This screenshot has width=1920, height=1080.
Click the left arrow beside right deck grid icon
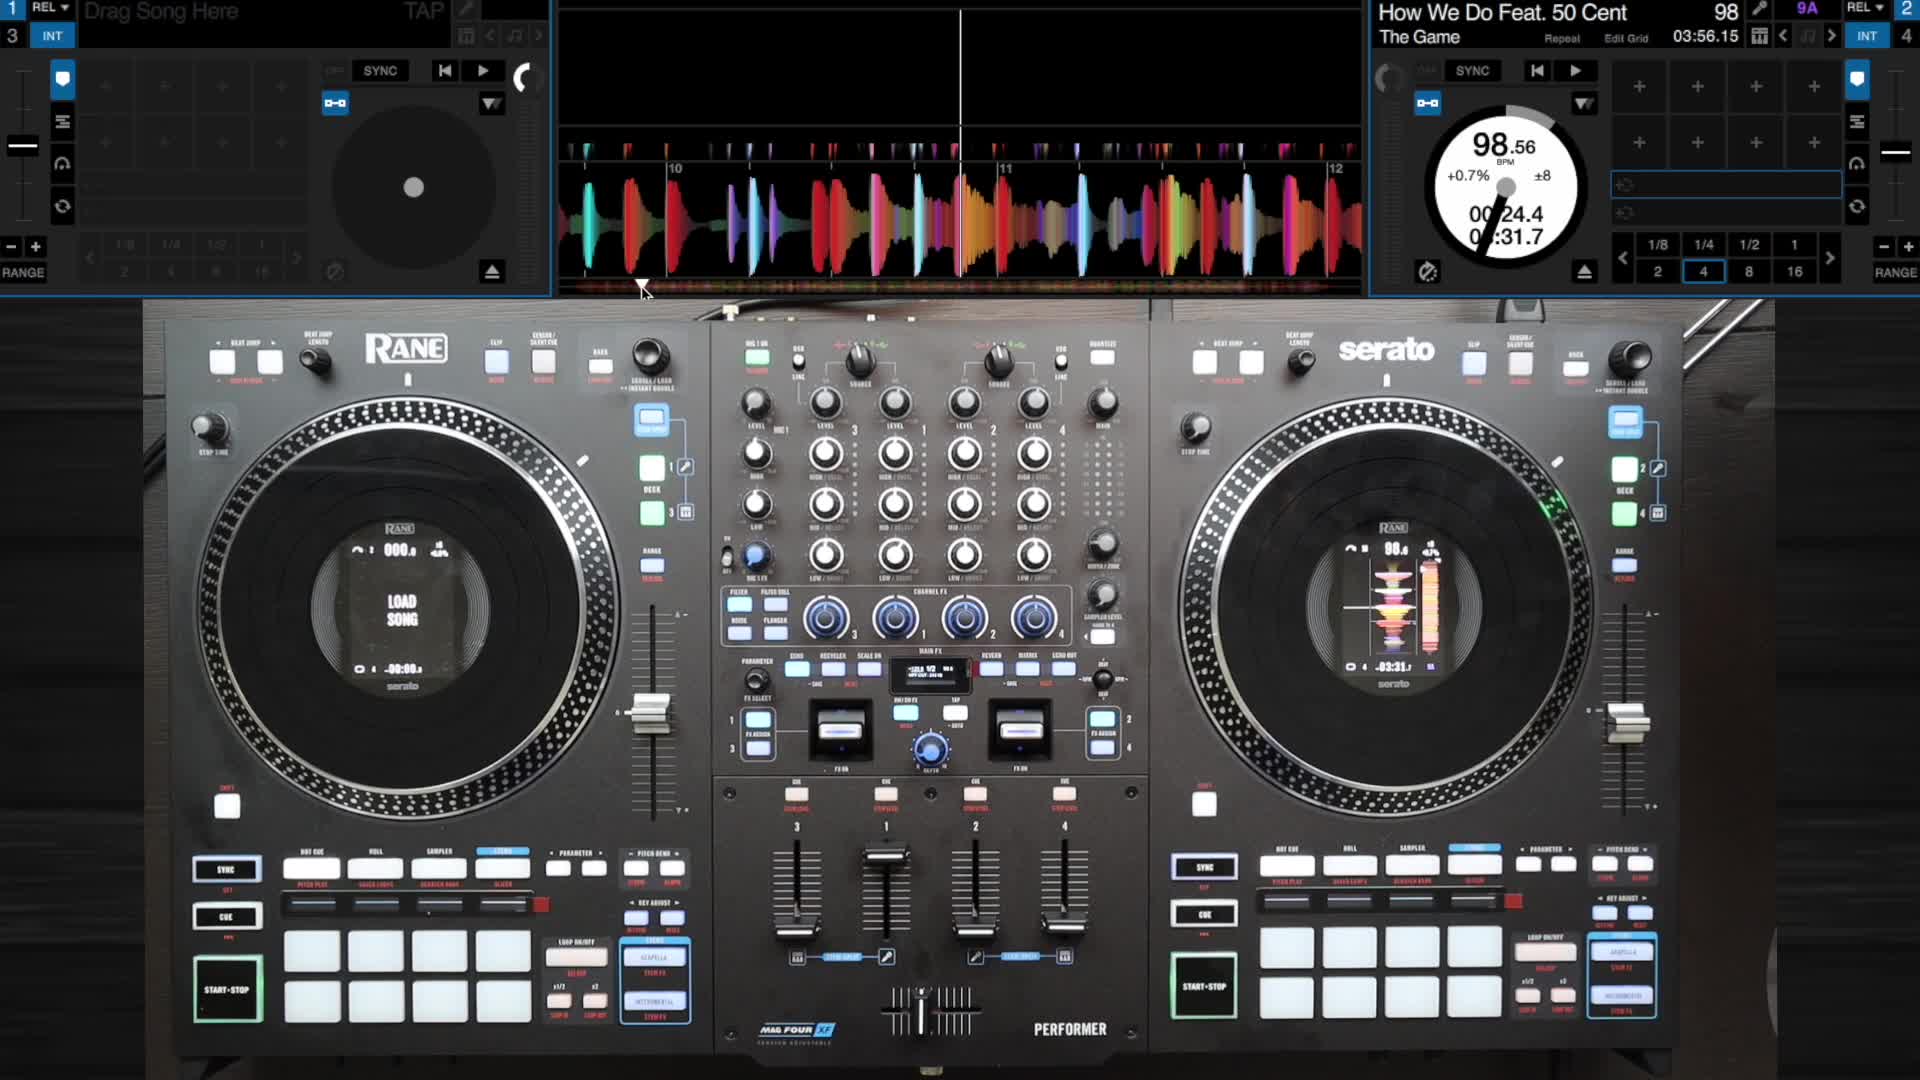coord(1783,36)
